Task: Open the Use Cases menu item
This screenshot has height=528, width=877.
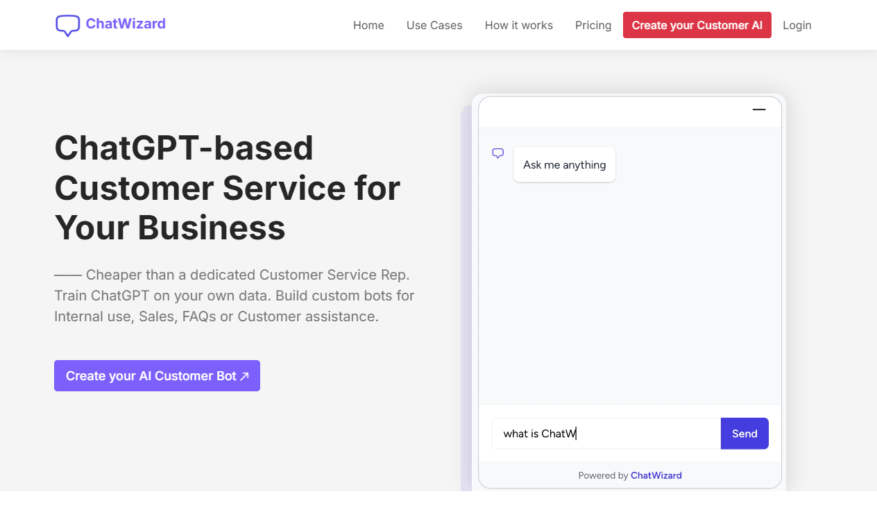Action: coord(434,25)
